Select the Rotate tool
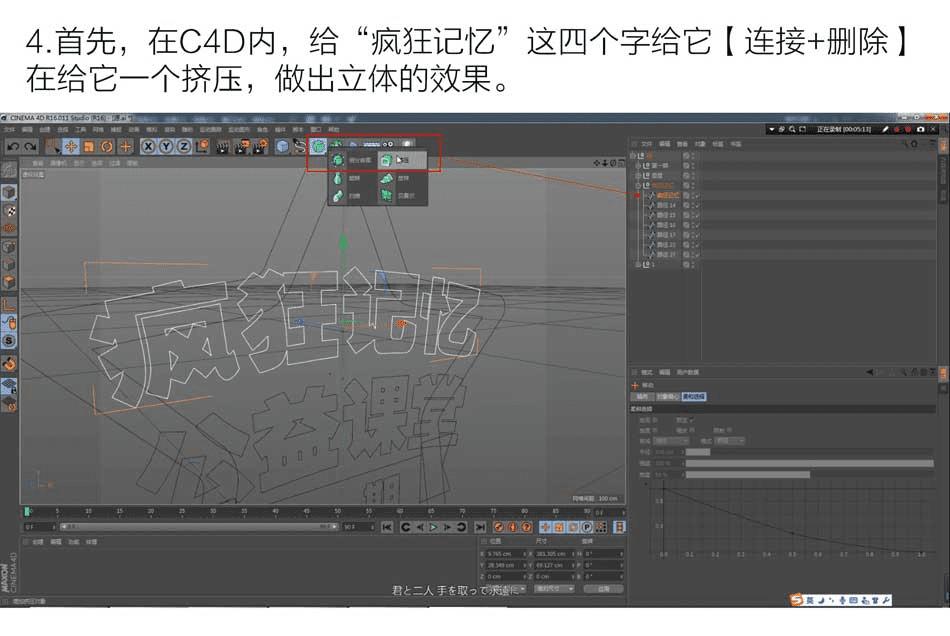 pyautogui.click(x=107, y=147)
